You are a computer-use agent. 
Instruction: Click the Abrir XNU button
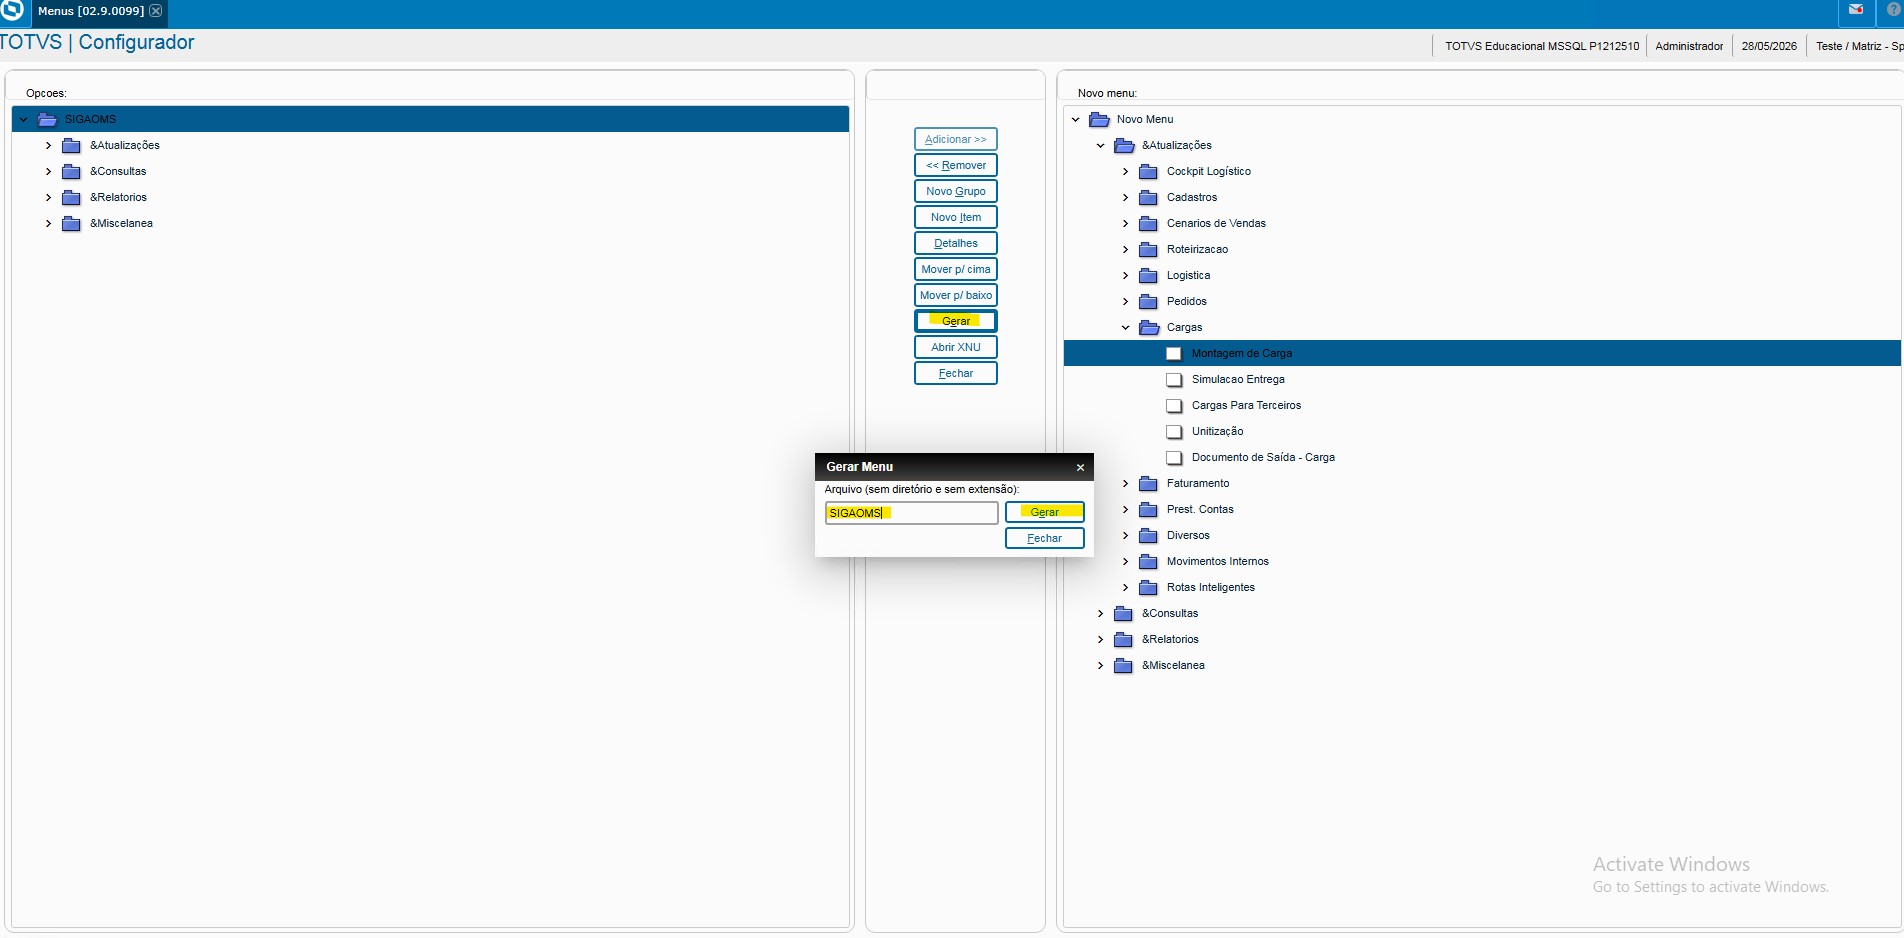click(956, 347)
